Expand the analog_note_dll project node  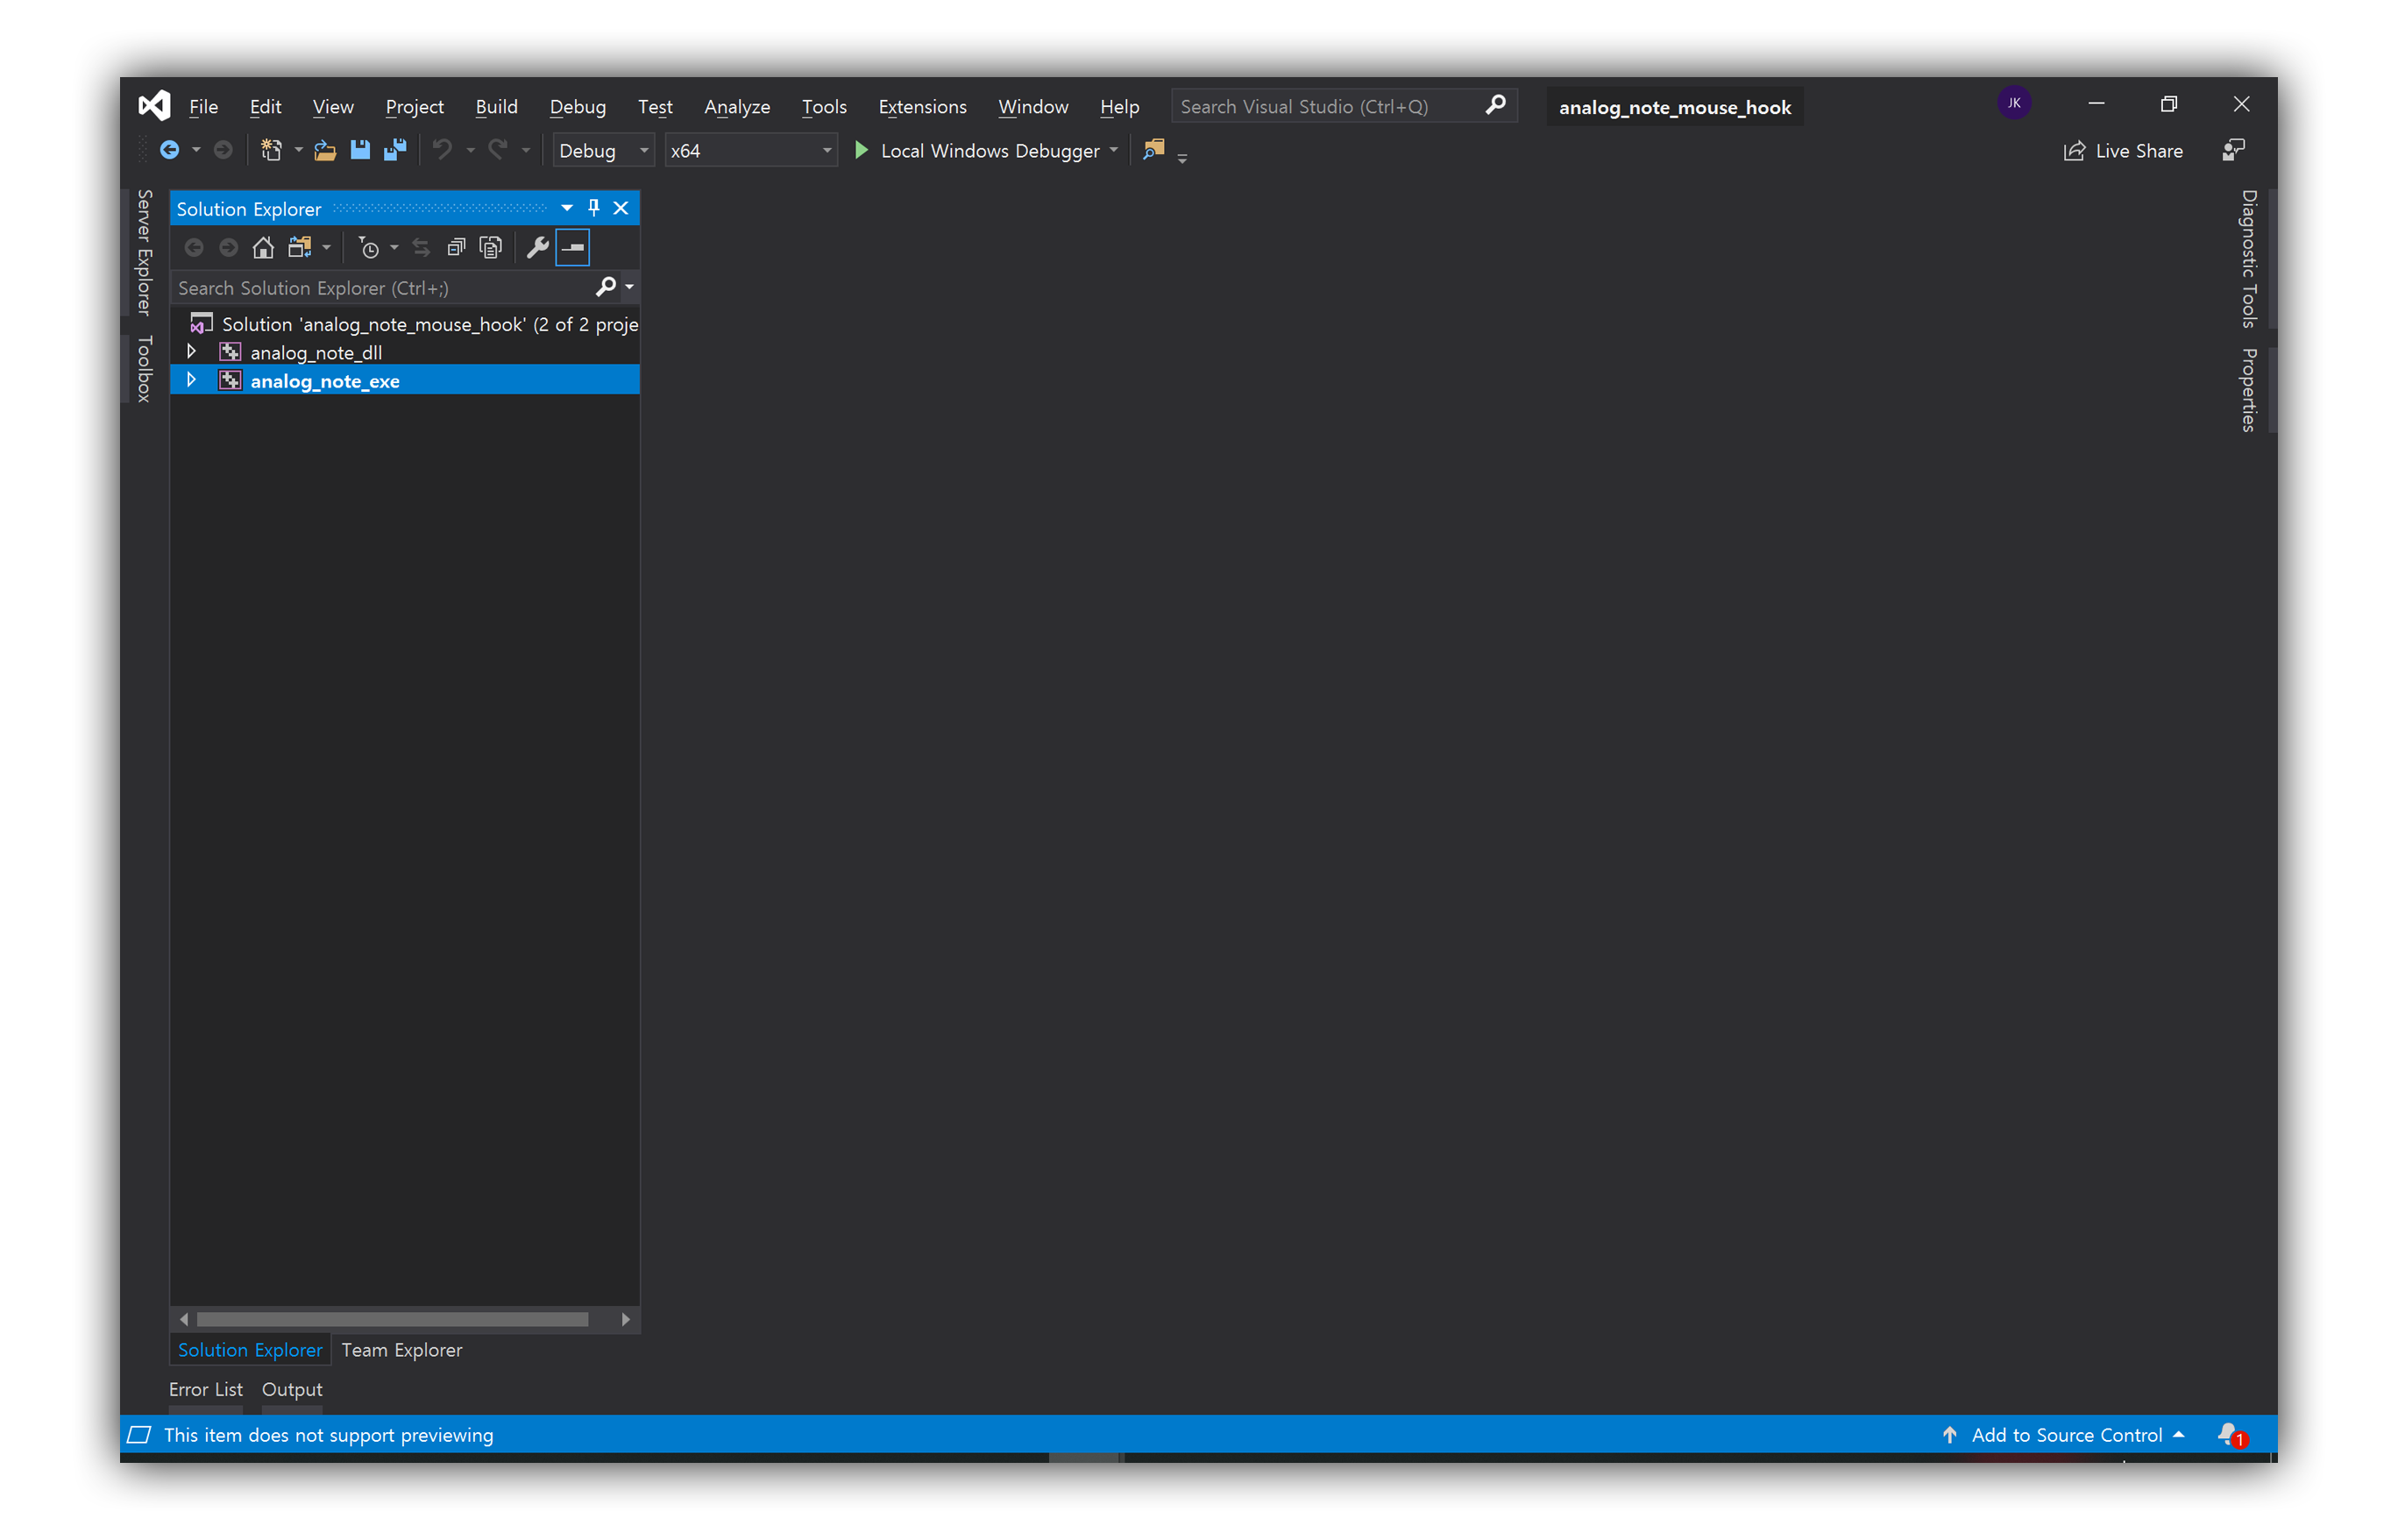tap(191, 352)
